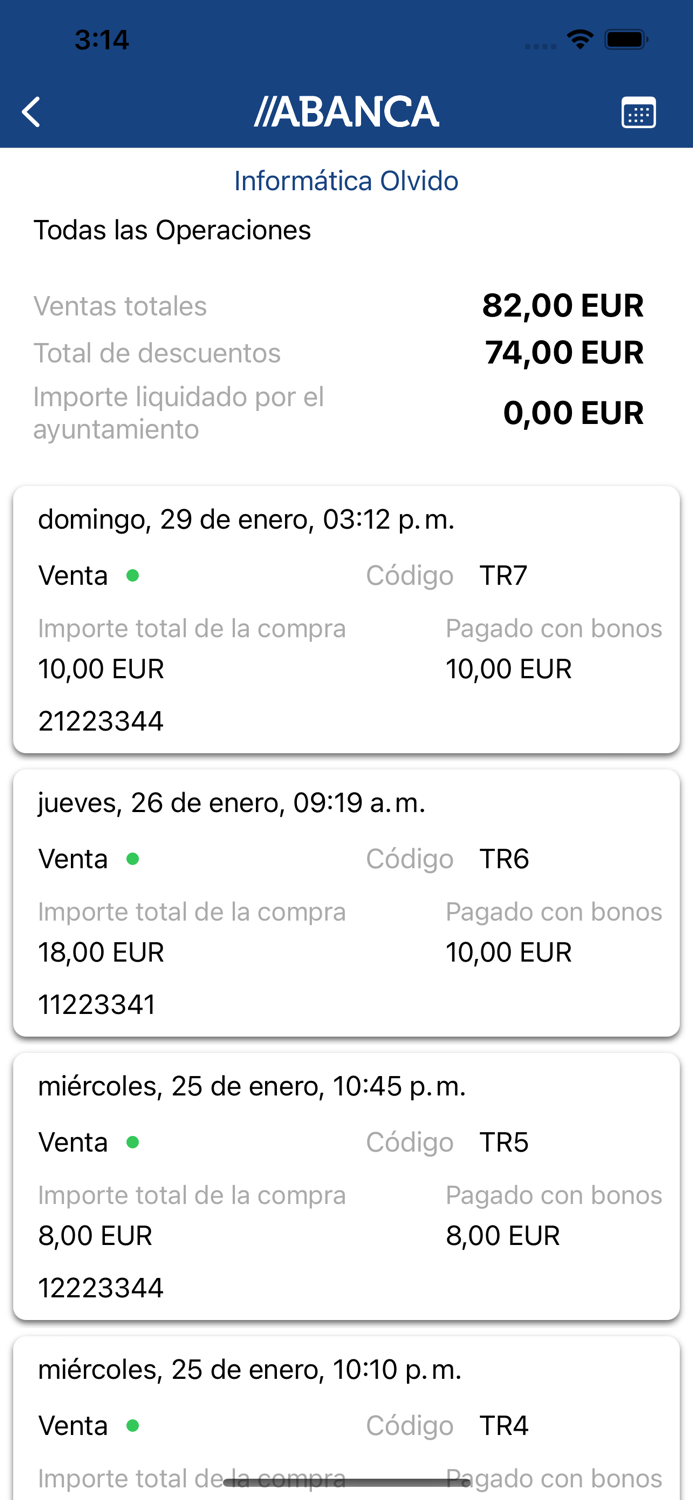Screen dimensions: 693x1500
Task: Tap the Importe liquidado por el ayuntamiento row
Action: pos(346,412)
